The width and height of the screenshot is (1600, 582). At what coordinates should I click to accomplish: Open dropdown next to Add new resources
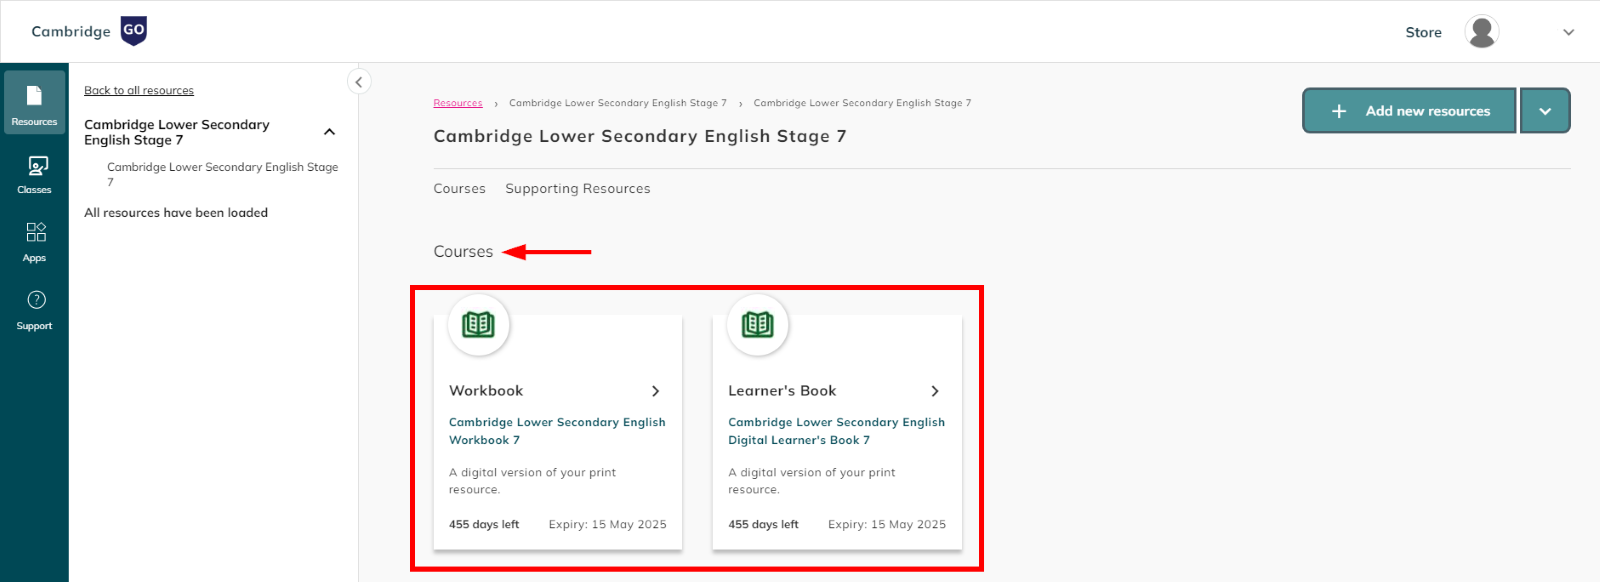click(x=1544, y=111)
